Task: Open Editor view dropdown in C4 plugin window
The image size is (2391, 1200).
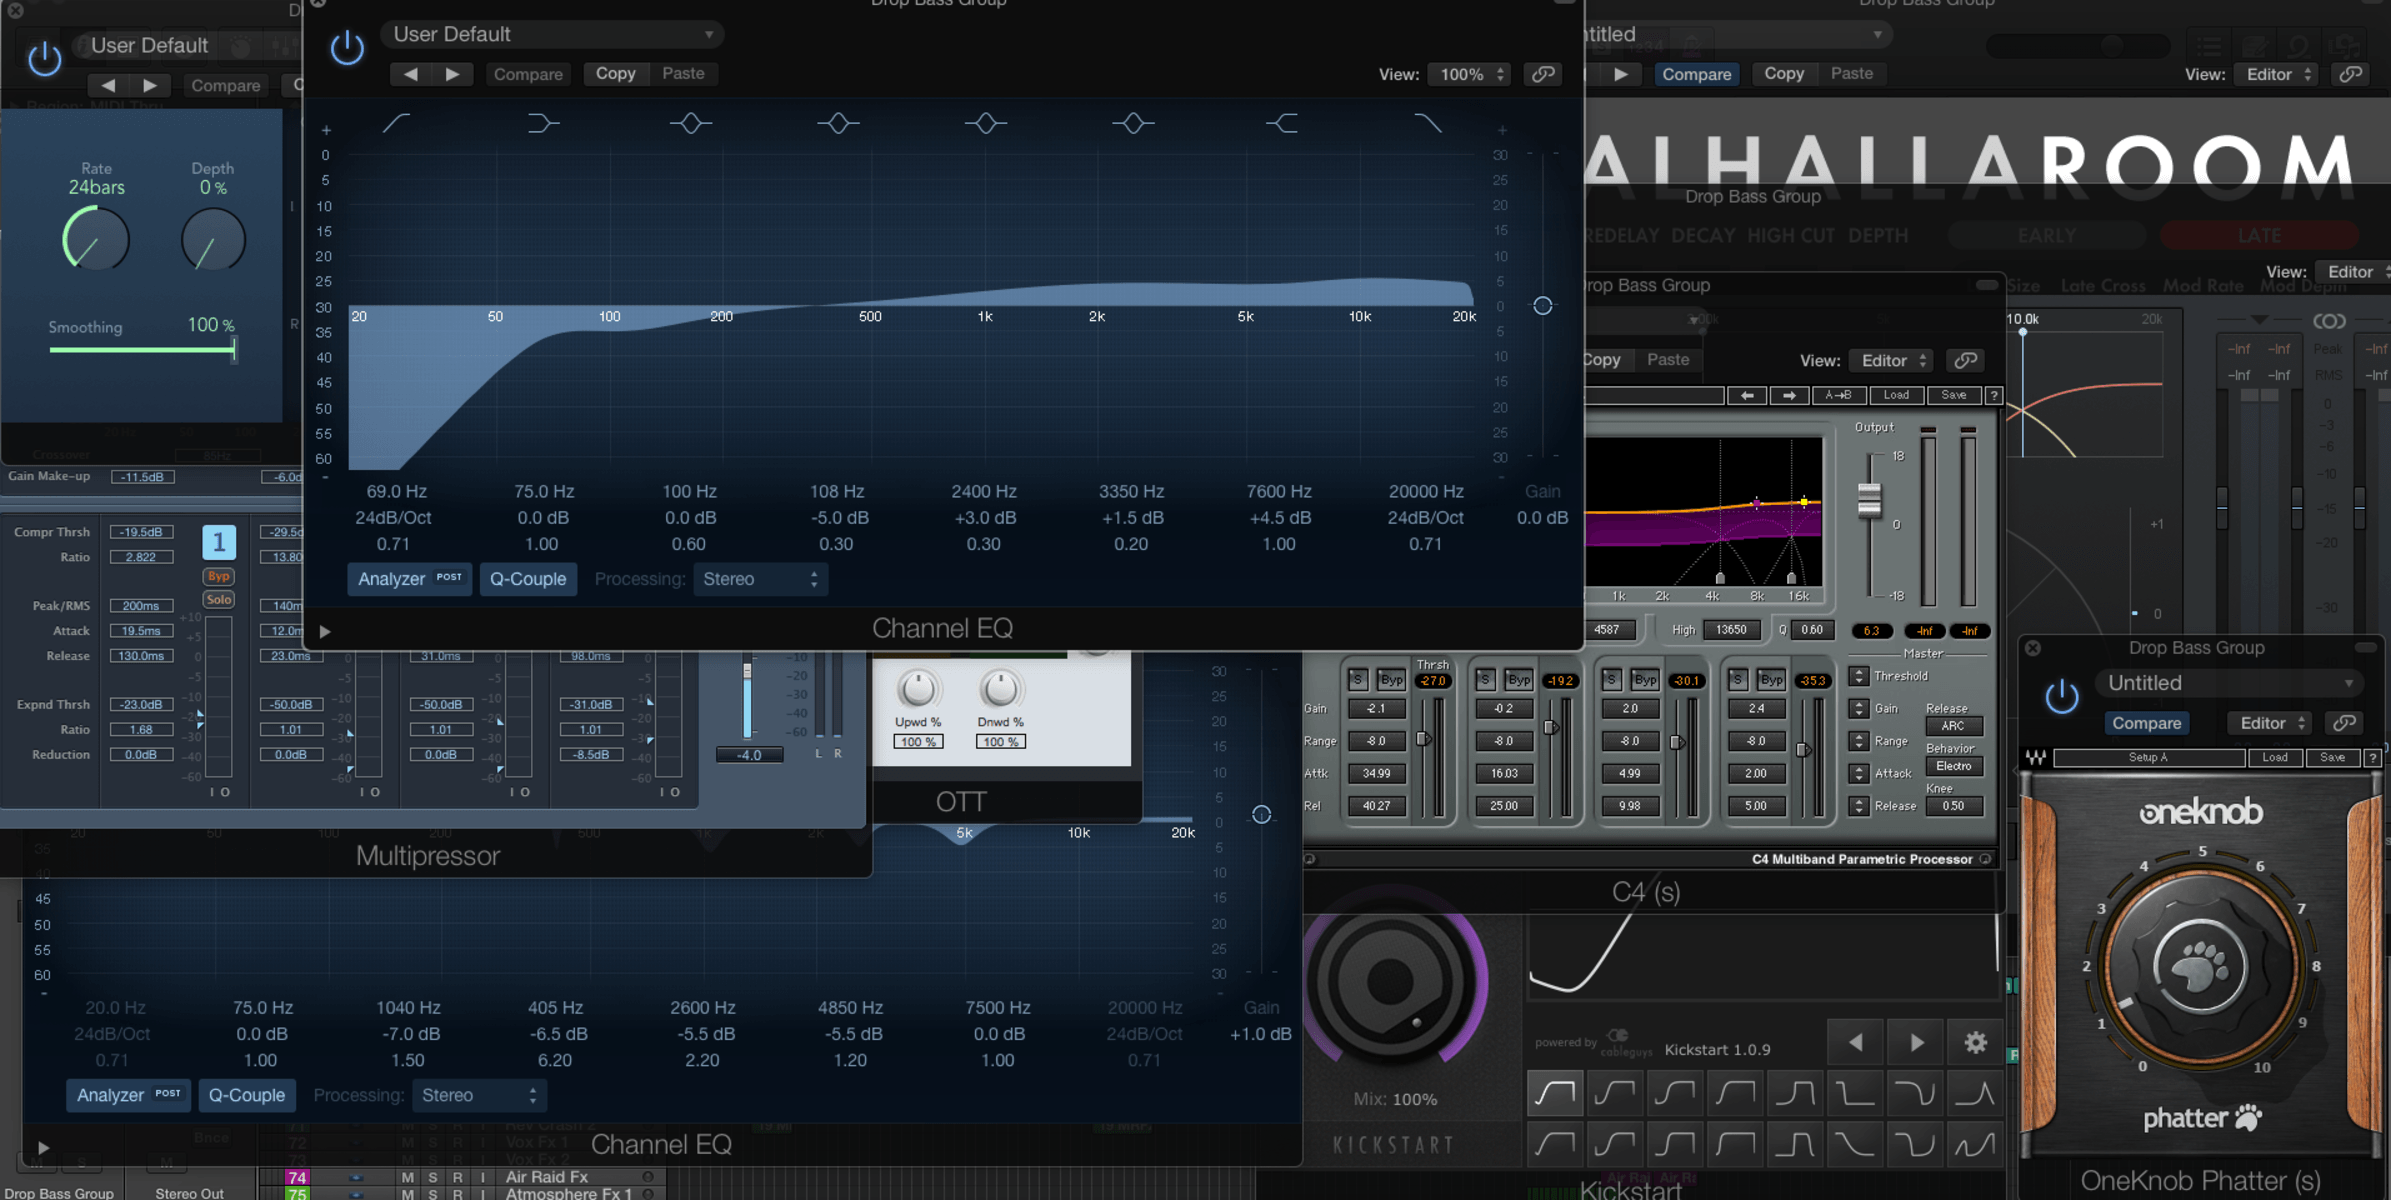Action: 1893,360
